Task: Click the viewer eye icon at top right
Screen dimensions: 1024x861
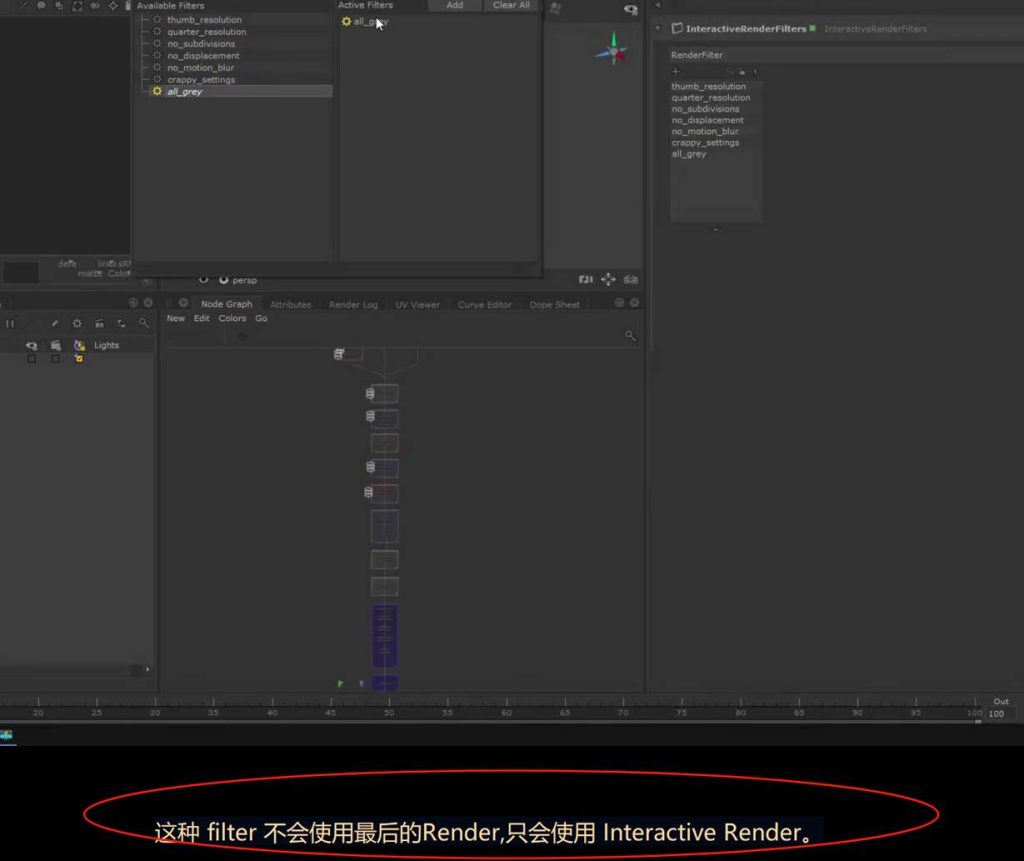Action: [x=630, y=10]
